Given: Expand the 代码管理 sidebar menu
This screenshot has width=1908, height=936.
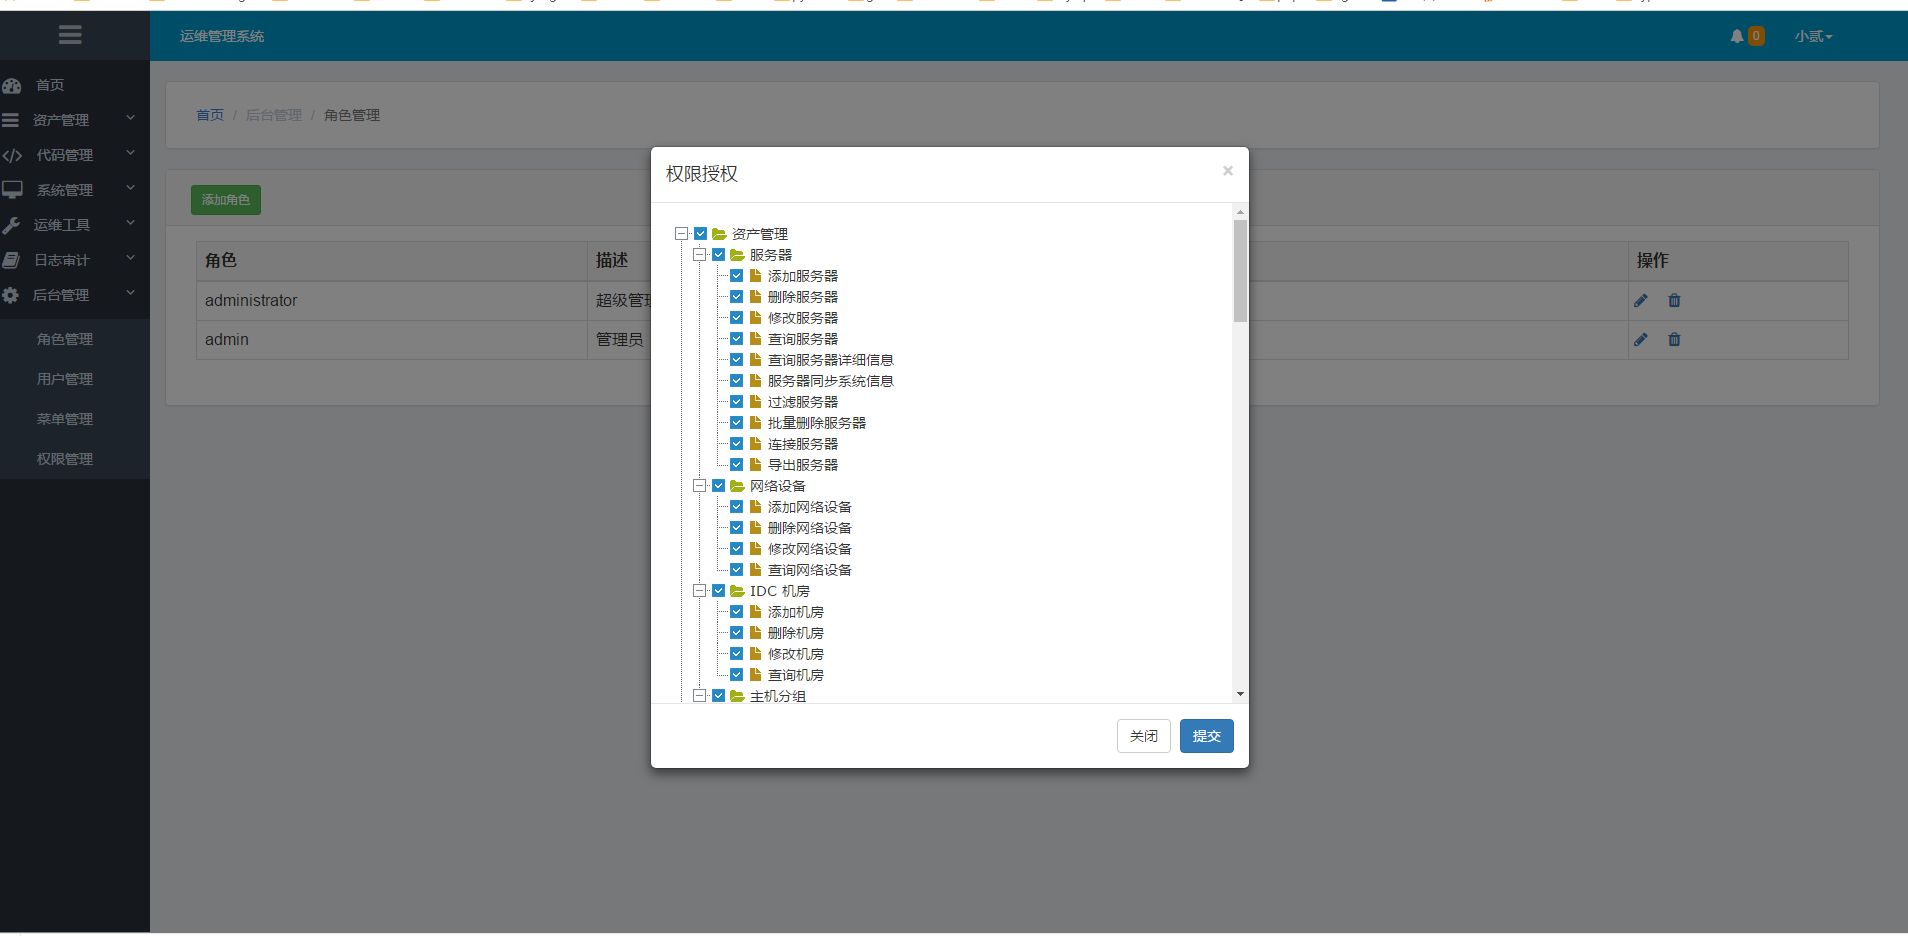Looking at the screenshot, I should [x=75, y=155].
